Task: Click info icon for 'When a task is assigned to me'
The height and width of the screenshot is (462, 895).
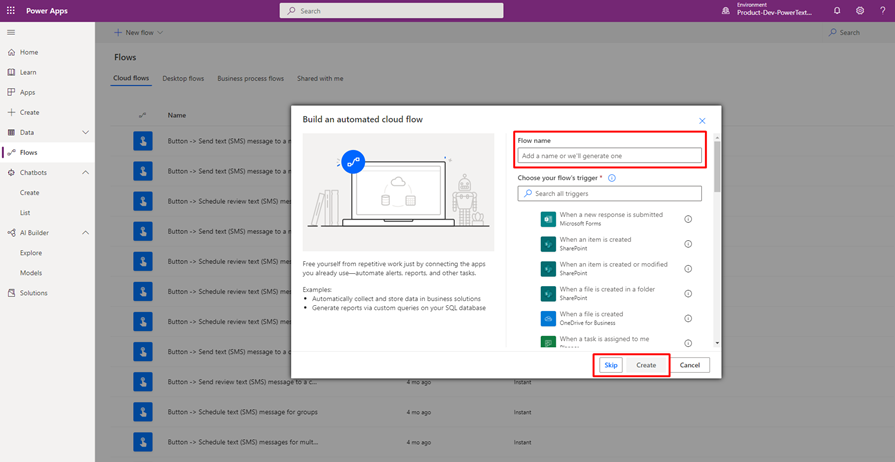Action: pos(688,343)
